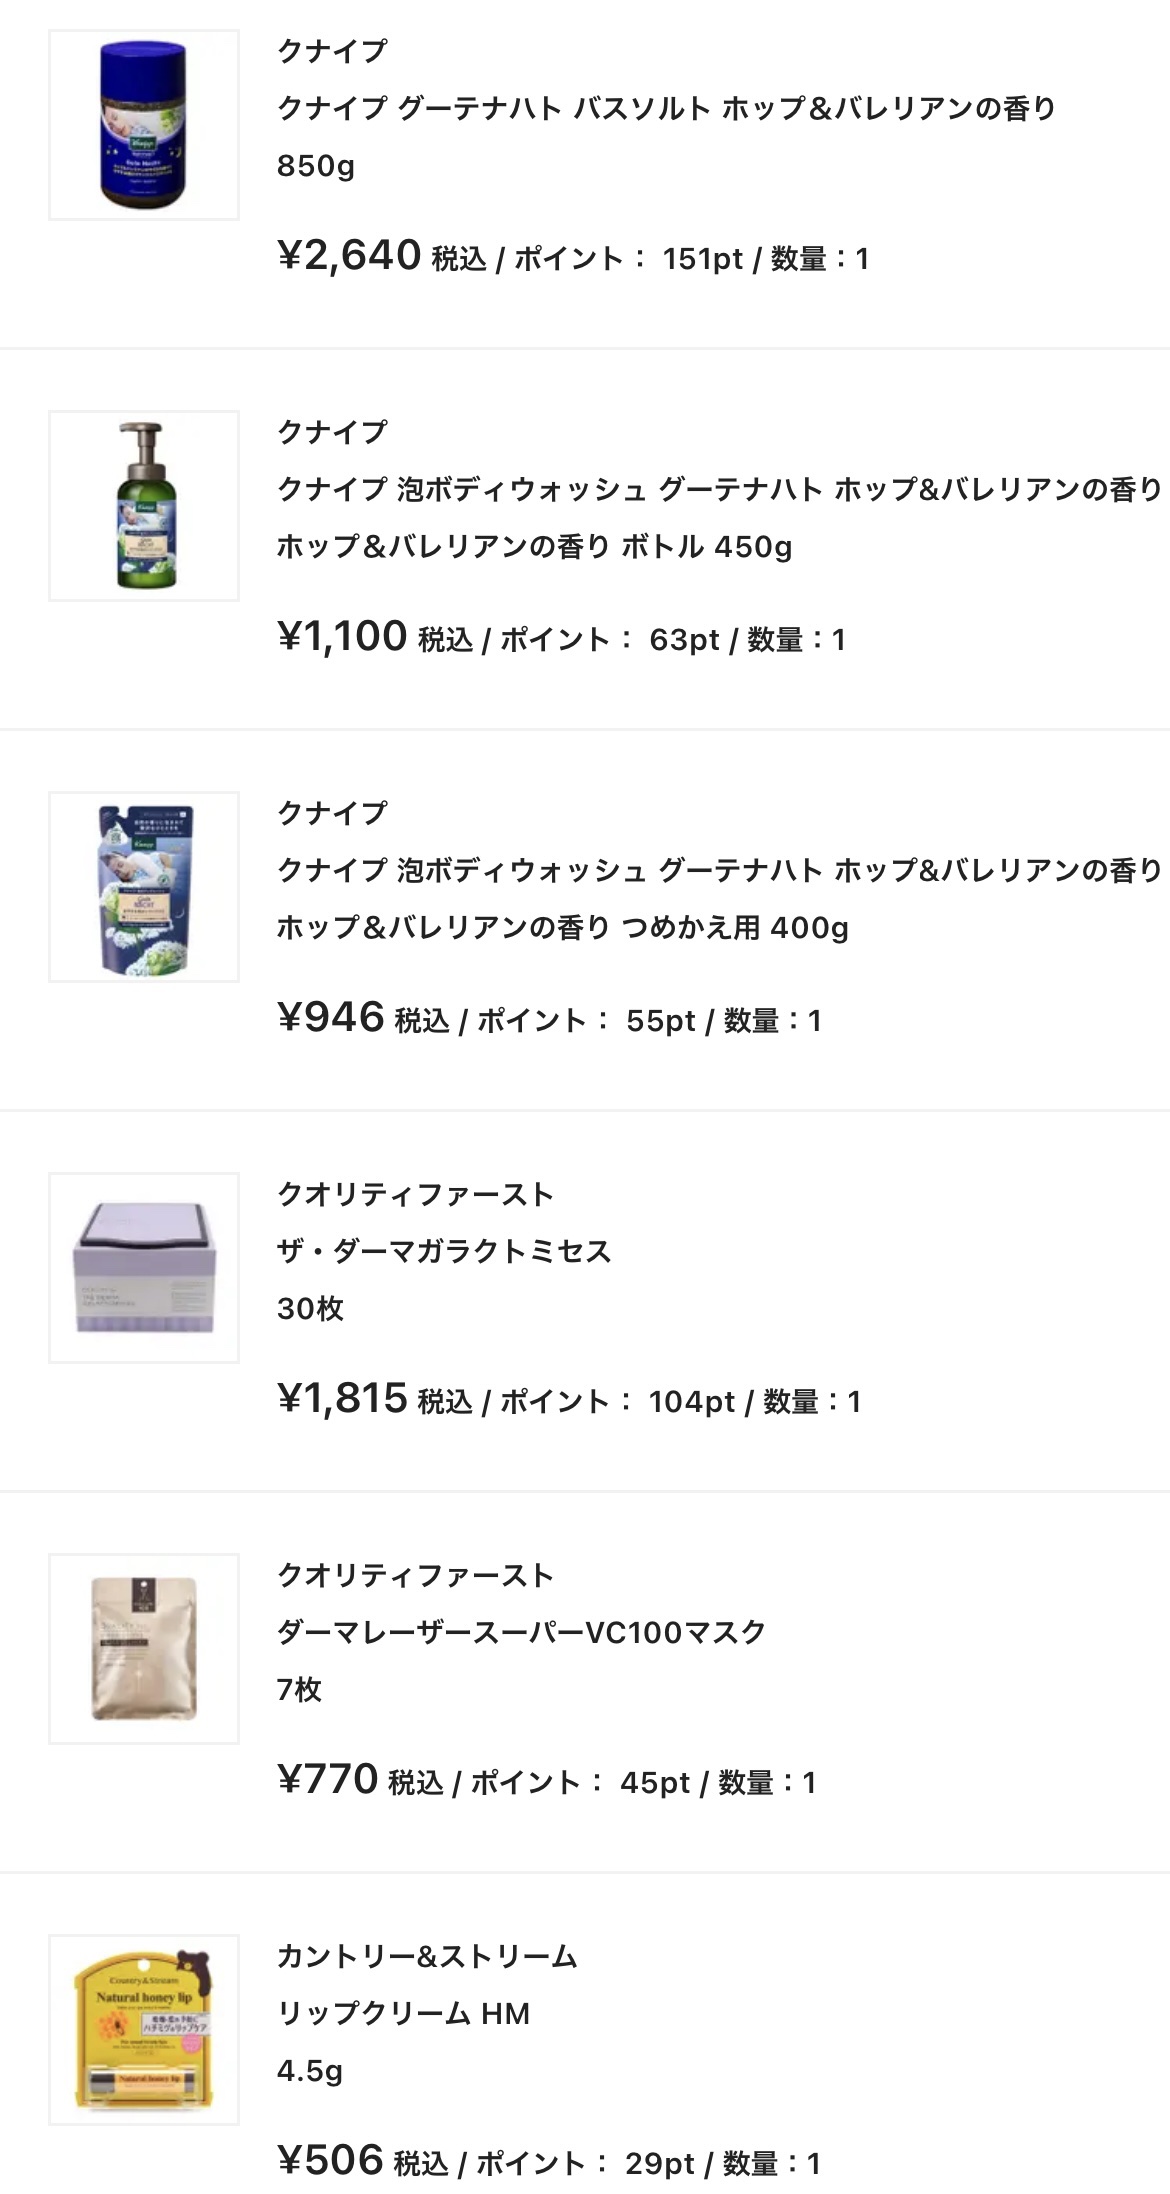
Task: Click クオリティファースト brand above VC100 mask
Action: click(415, 1575)
